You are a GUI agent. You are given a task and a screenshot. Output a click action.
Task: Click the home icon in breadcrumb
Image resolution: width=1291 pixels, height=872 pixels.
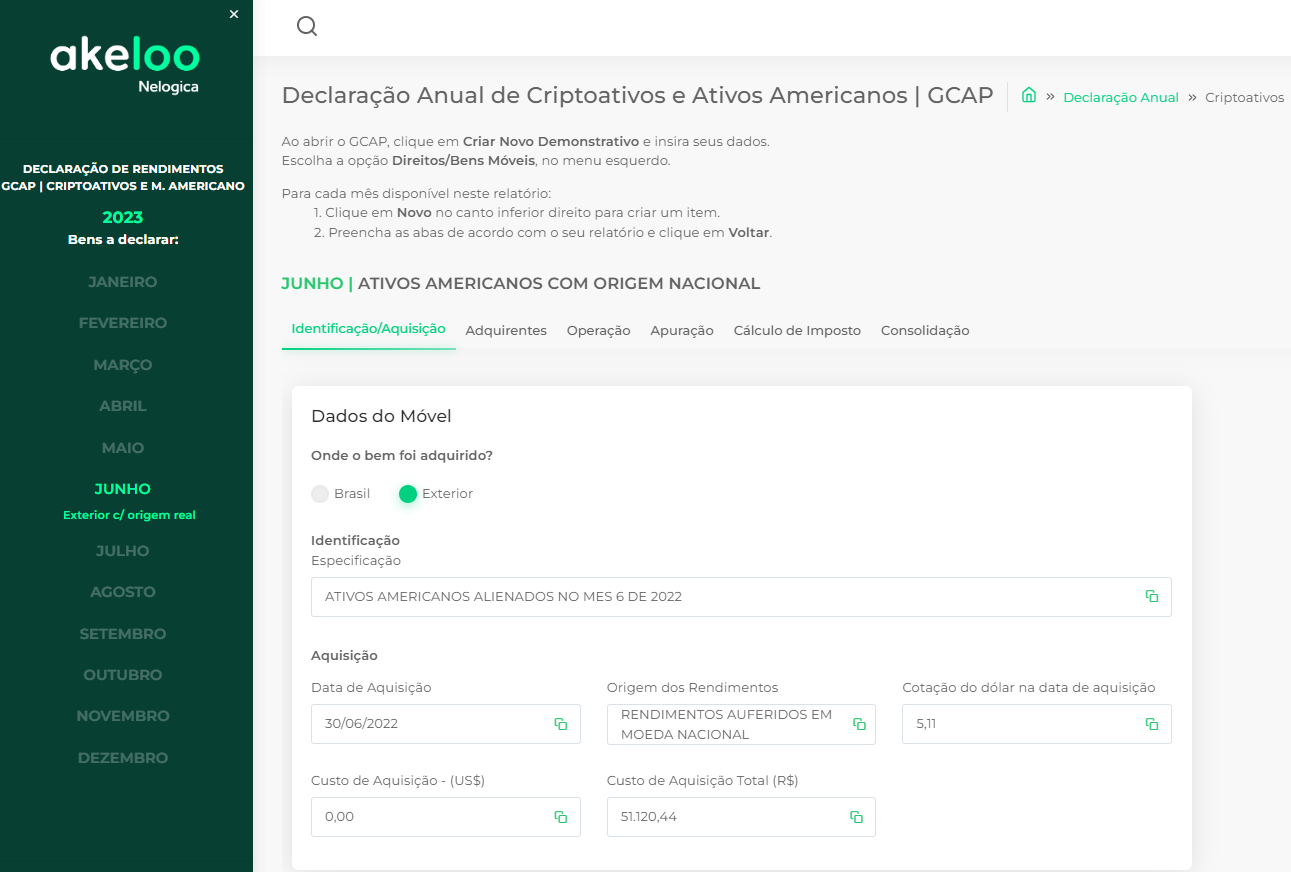point(1028,96)
